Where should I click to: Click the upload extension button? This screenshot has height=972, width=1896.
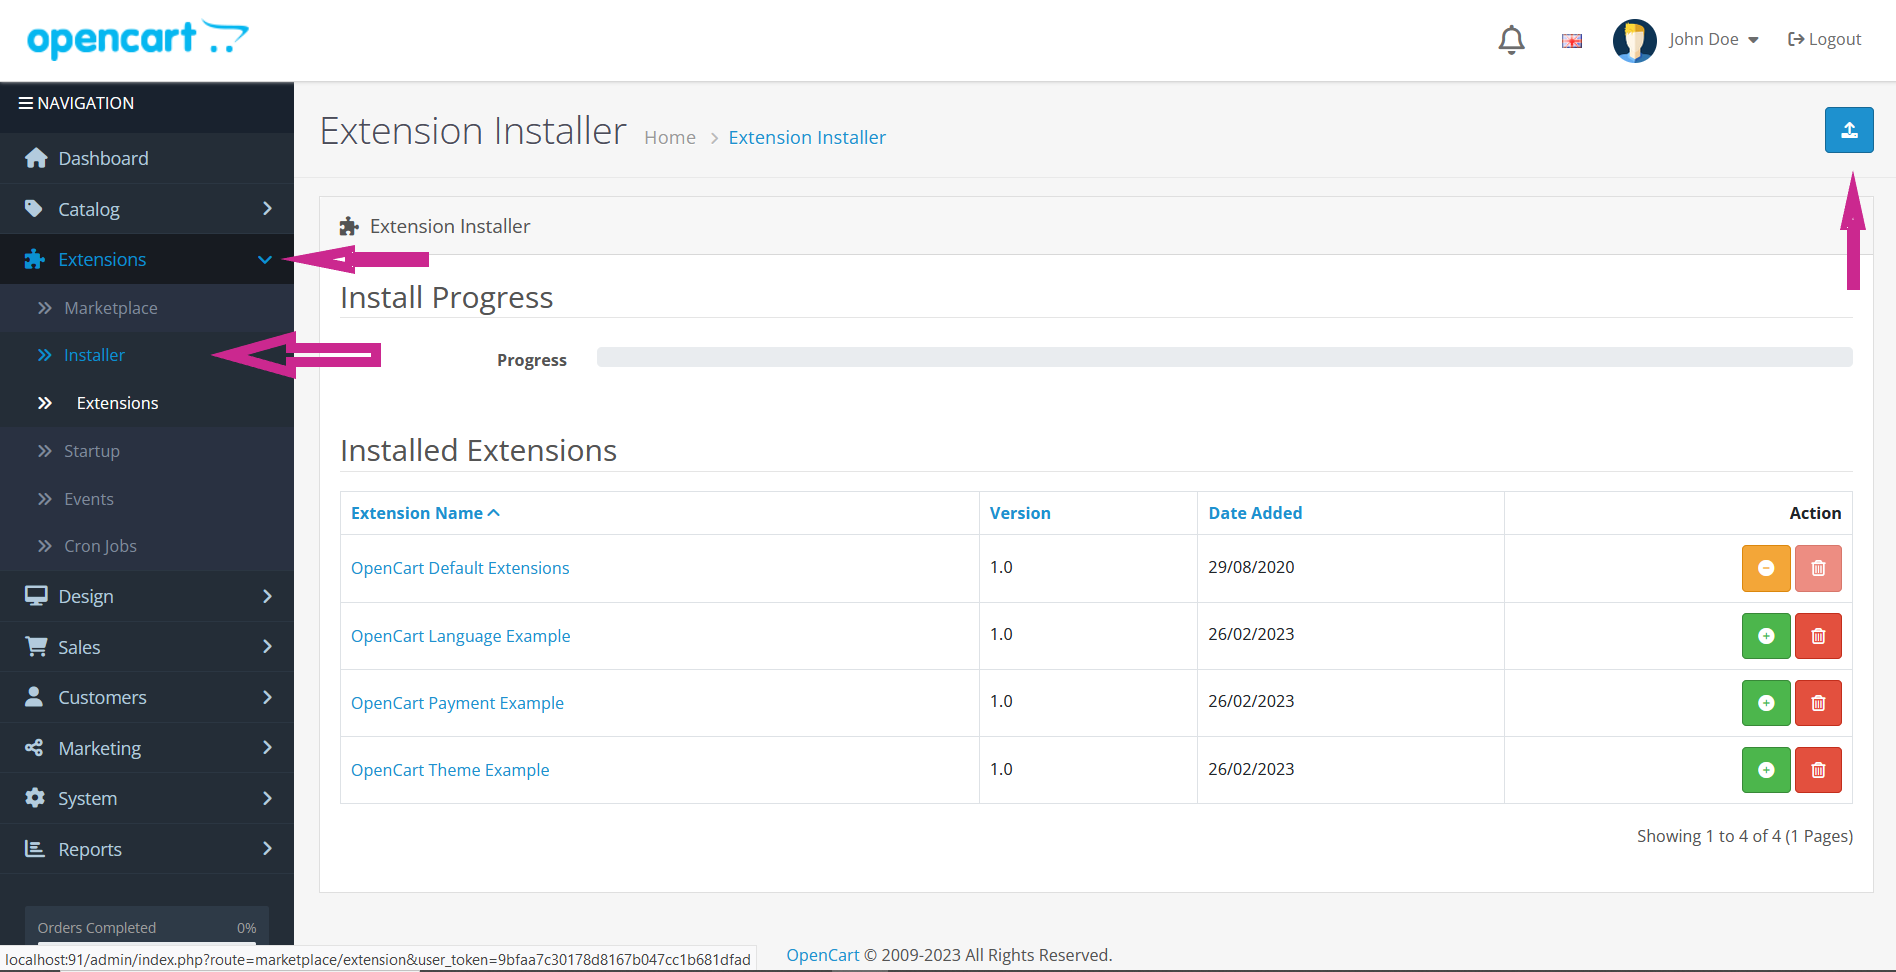coord(1848,130)
